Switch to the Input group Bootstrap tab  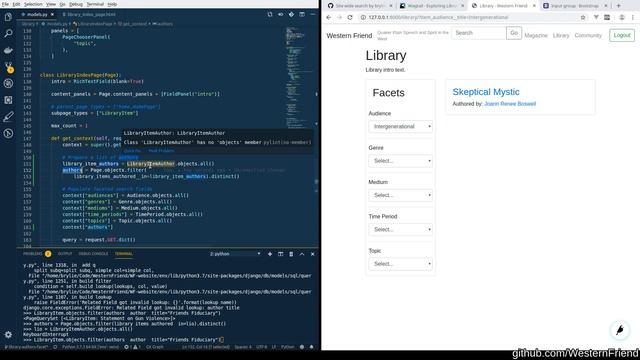coord(575,6)
